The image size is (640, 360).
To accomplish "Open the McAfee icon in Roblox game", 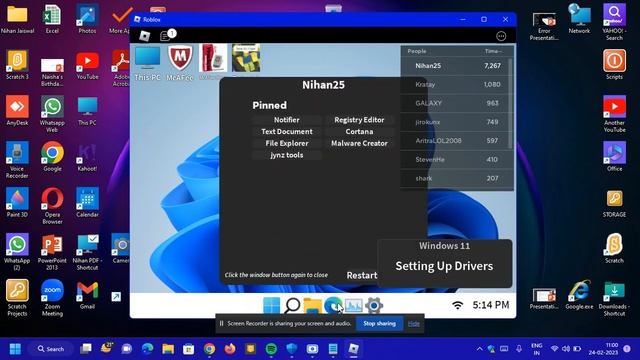I will click(180, 63).
